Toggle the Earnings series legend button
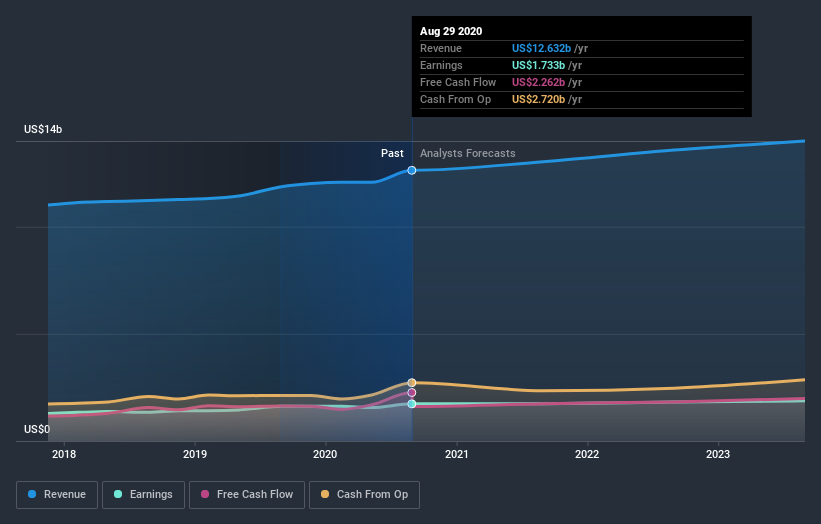The width and height of the screenshot is (821, 524). pyautogui.click(x=143, y=495)
